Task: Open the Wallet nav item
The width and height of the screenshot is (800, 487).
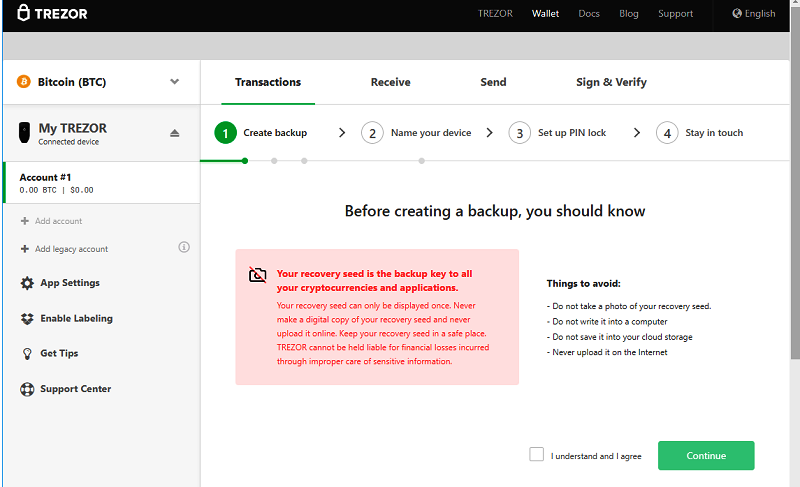Action: (545, 14)
